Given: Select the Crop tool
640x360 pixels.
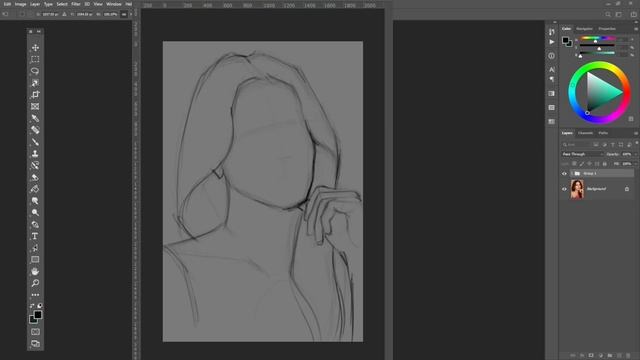Looking at the screenshot, I should pos(35,95).
